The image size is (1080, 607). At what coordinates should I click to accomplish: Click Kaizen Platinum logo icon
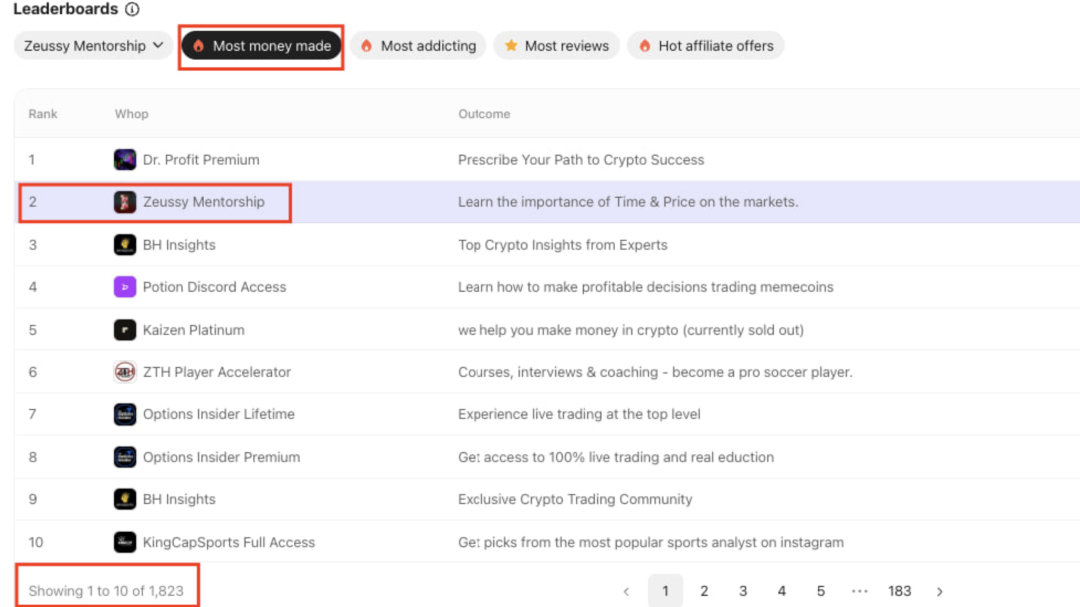125,330
